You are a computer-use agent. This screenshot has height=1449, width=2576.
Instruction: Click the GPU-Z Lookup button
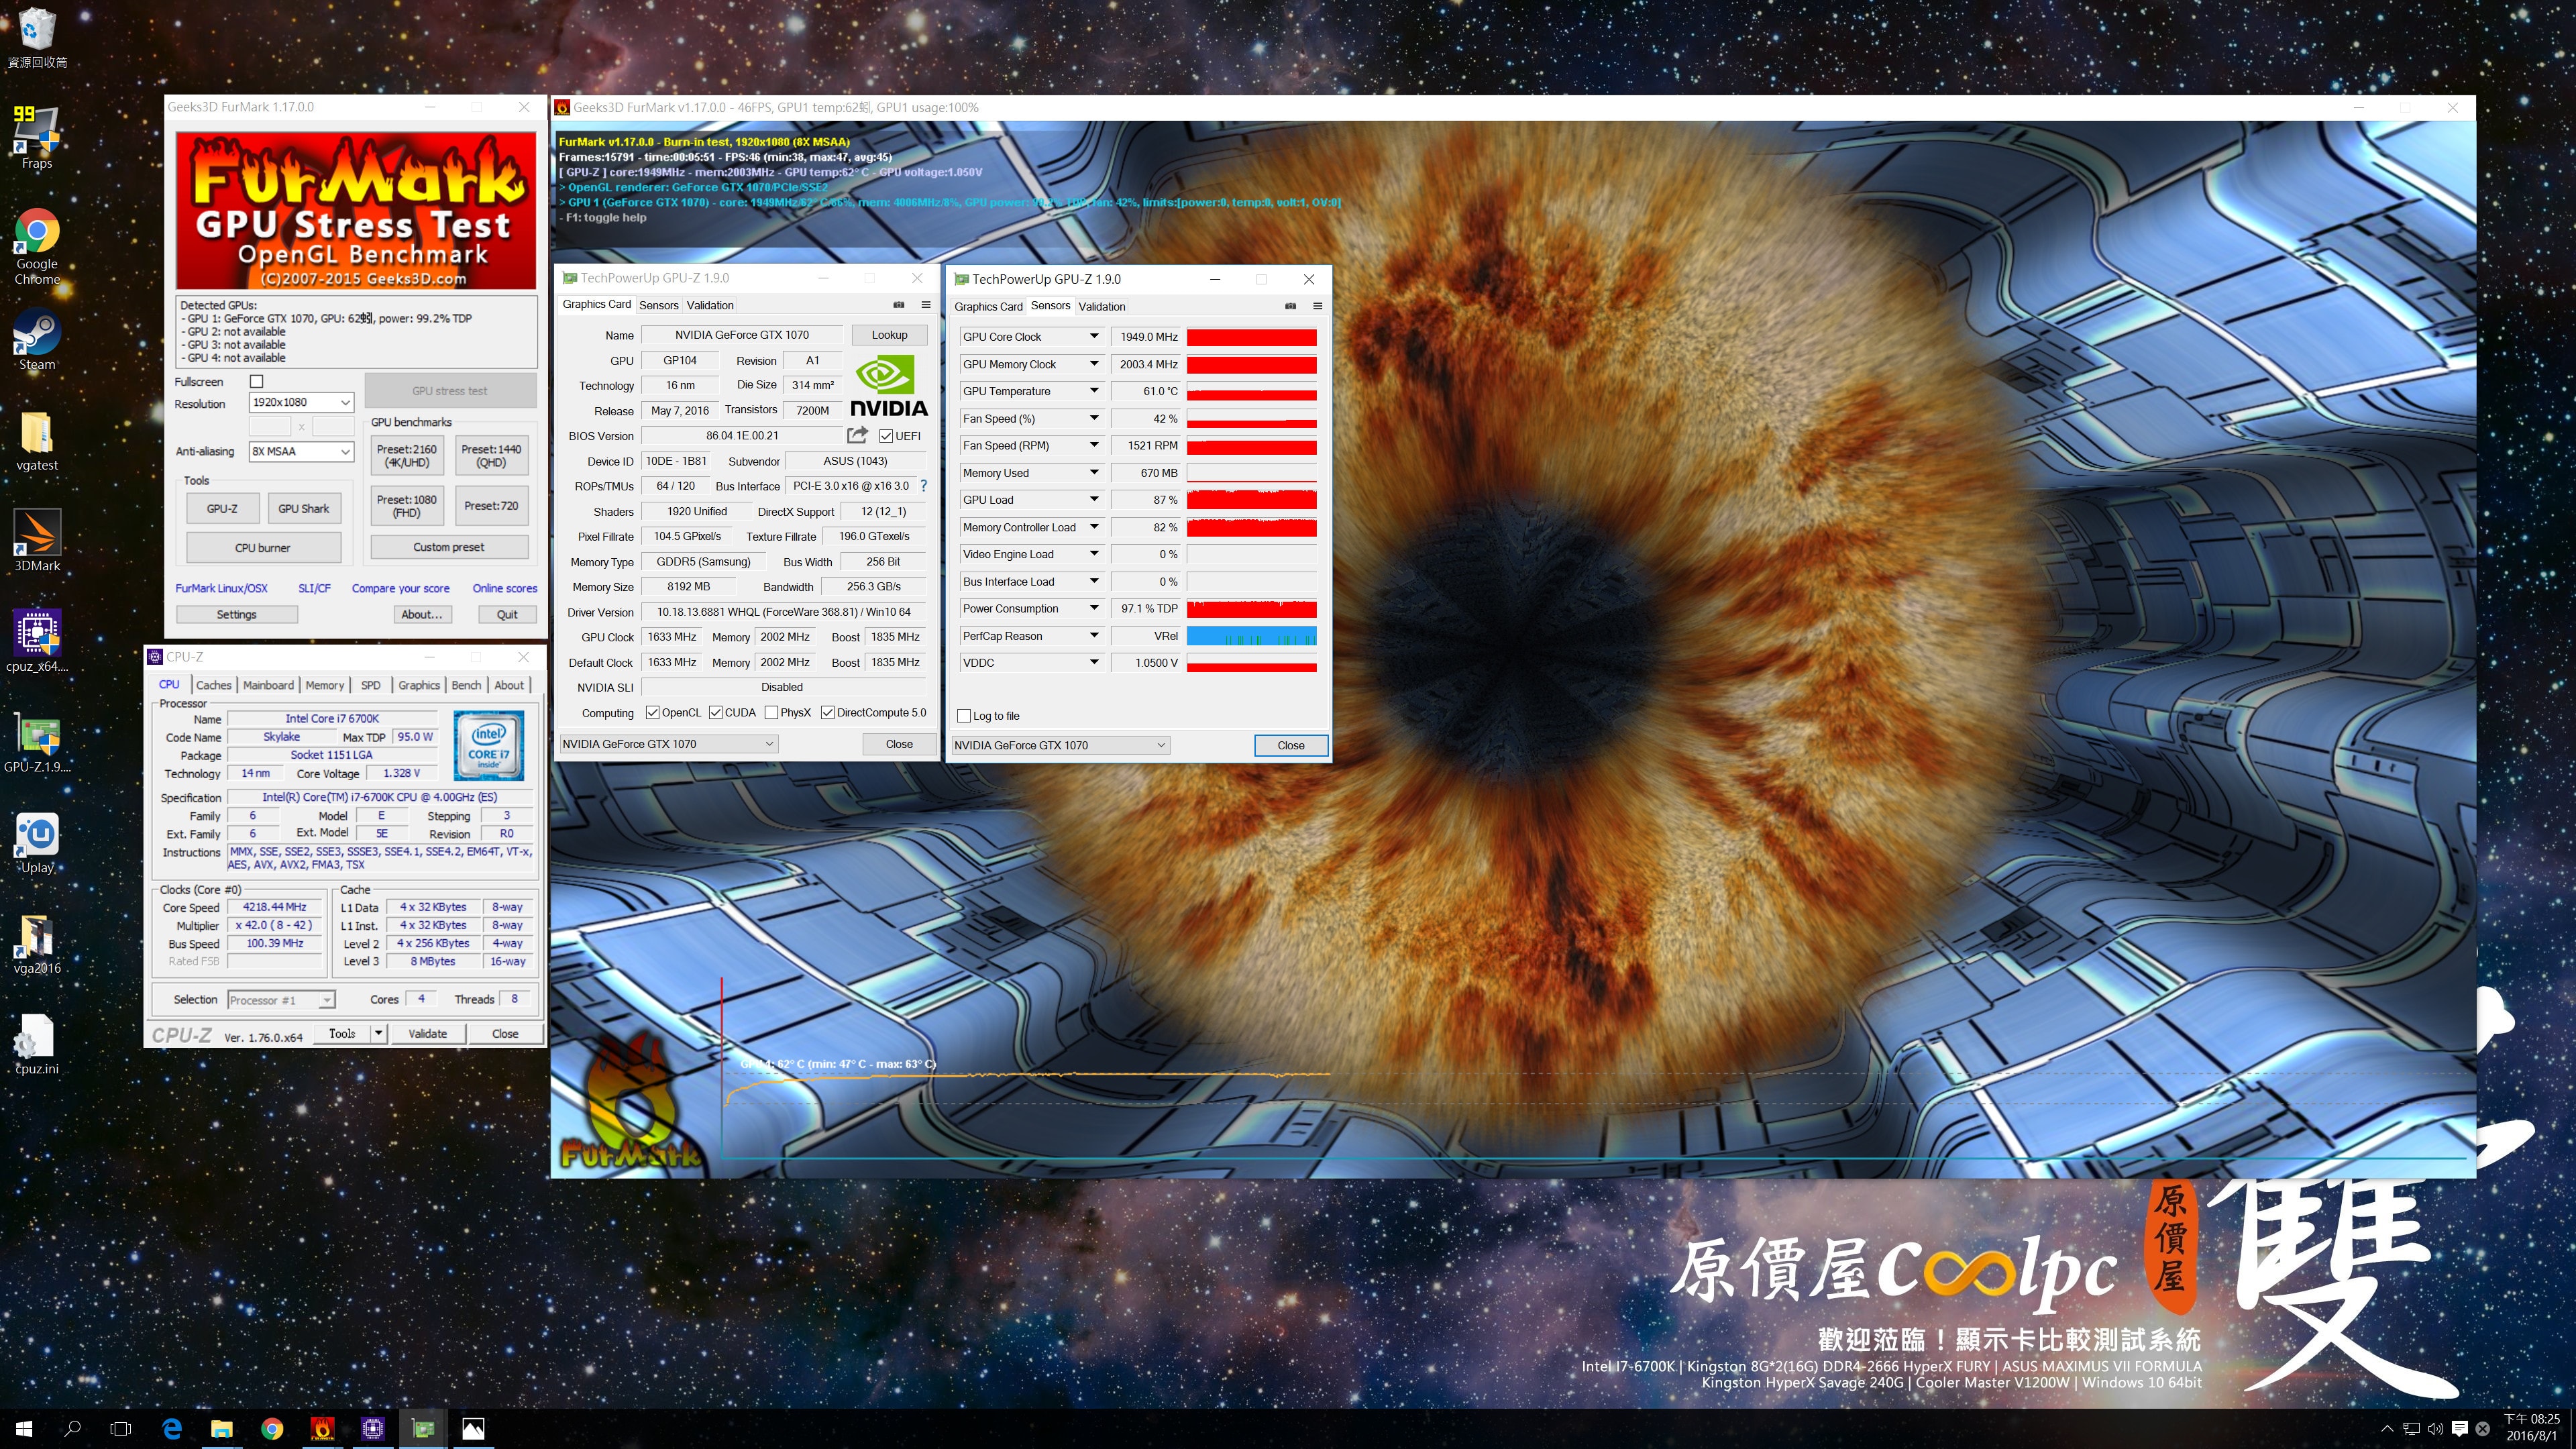(889, 335)
